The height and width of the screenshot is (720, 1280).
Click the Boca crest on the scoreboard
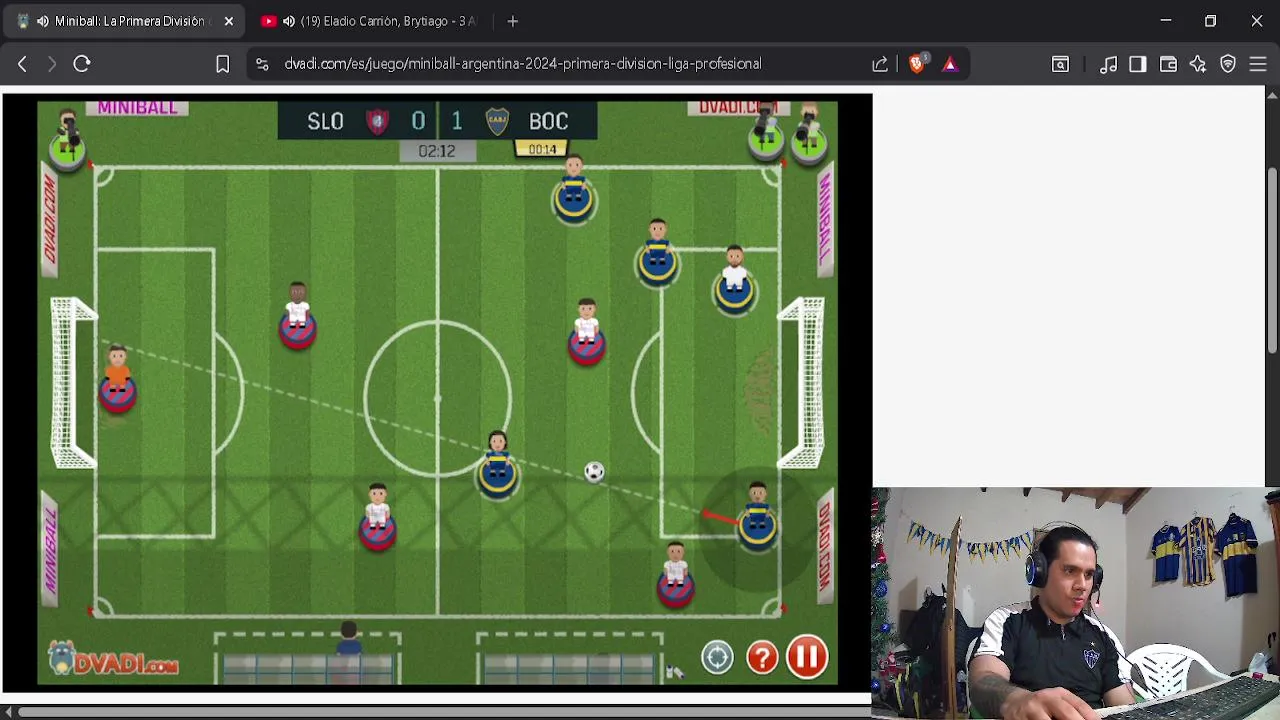(x=497, y=122)
